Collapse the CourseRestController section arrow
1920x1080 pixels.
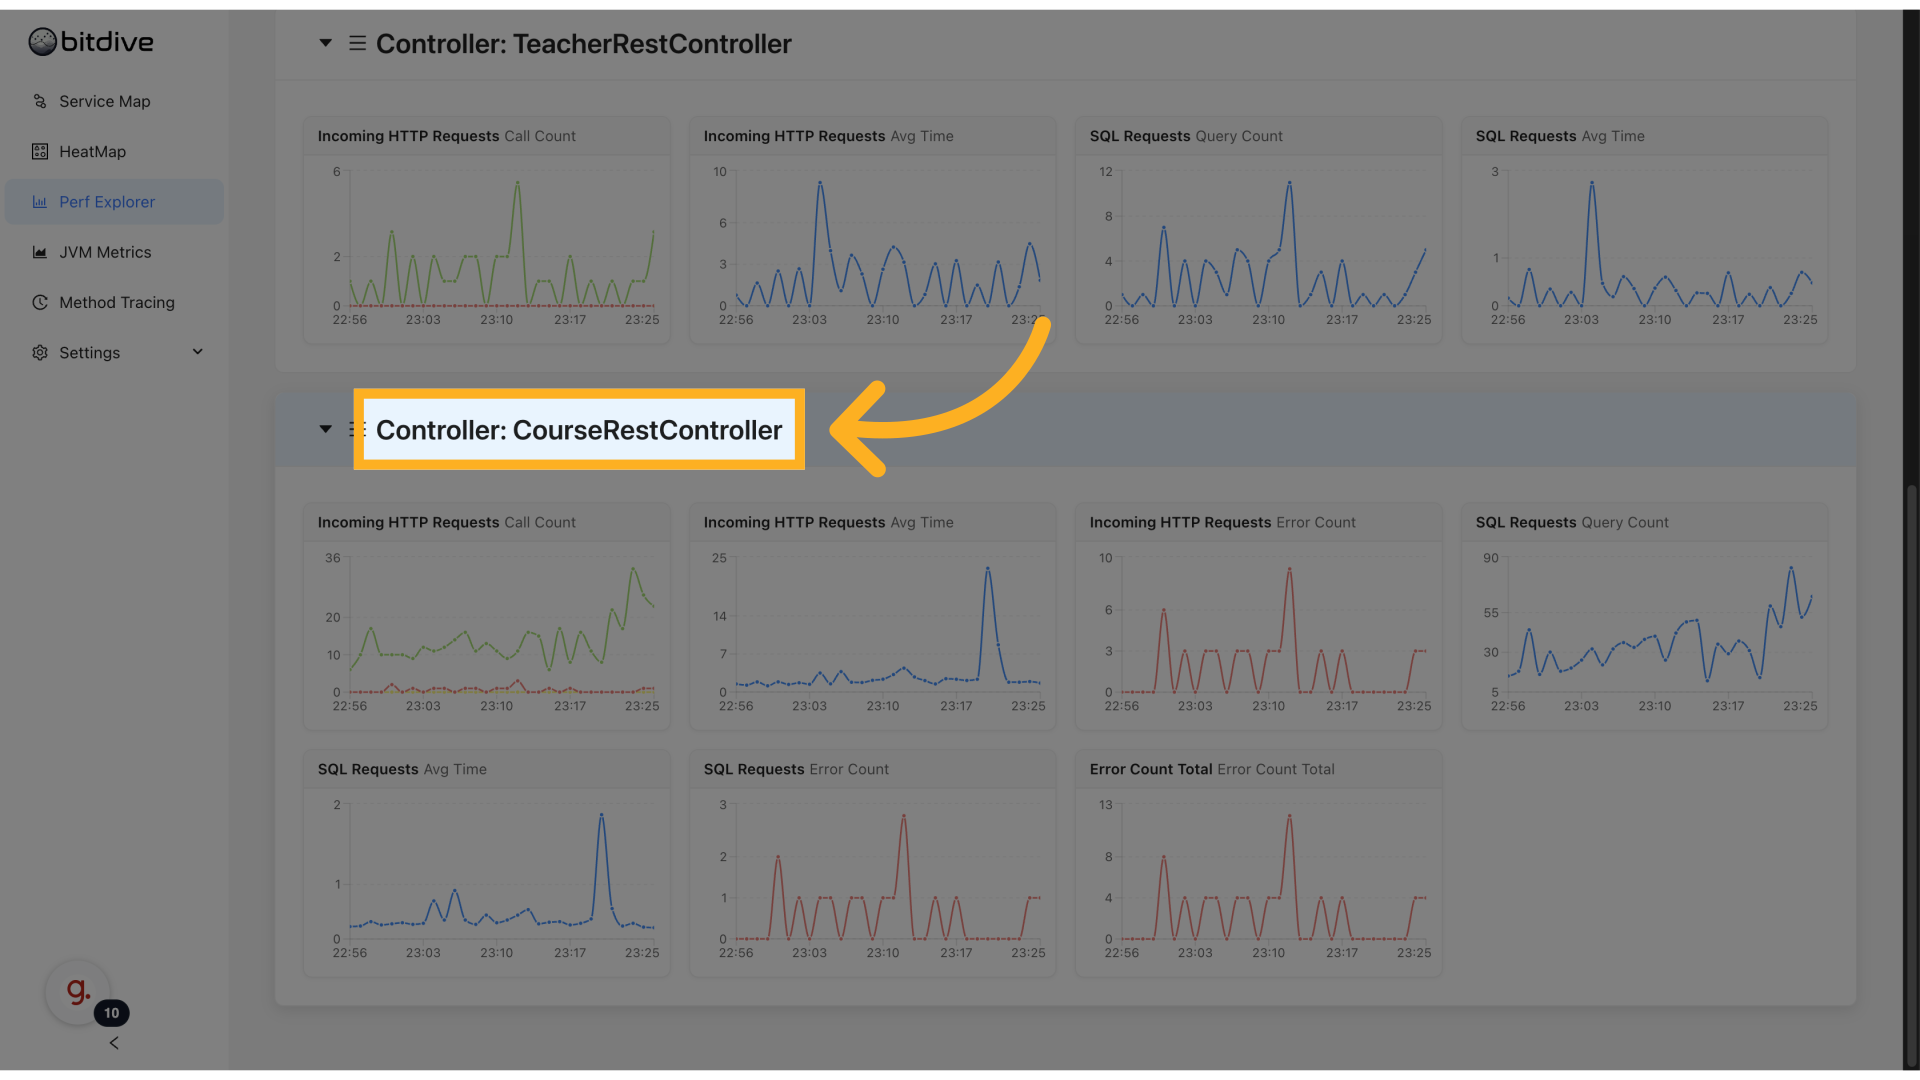click(x=325, y=429)
